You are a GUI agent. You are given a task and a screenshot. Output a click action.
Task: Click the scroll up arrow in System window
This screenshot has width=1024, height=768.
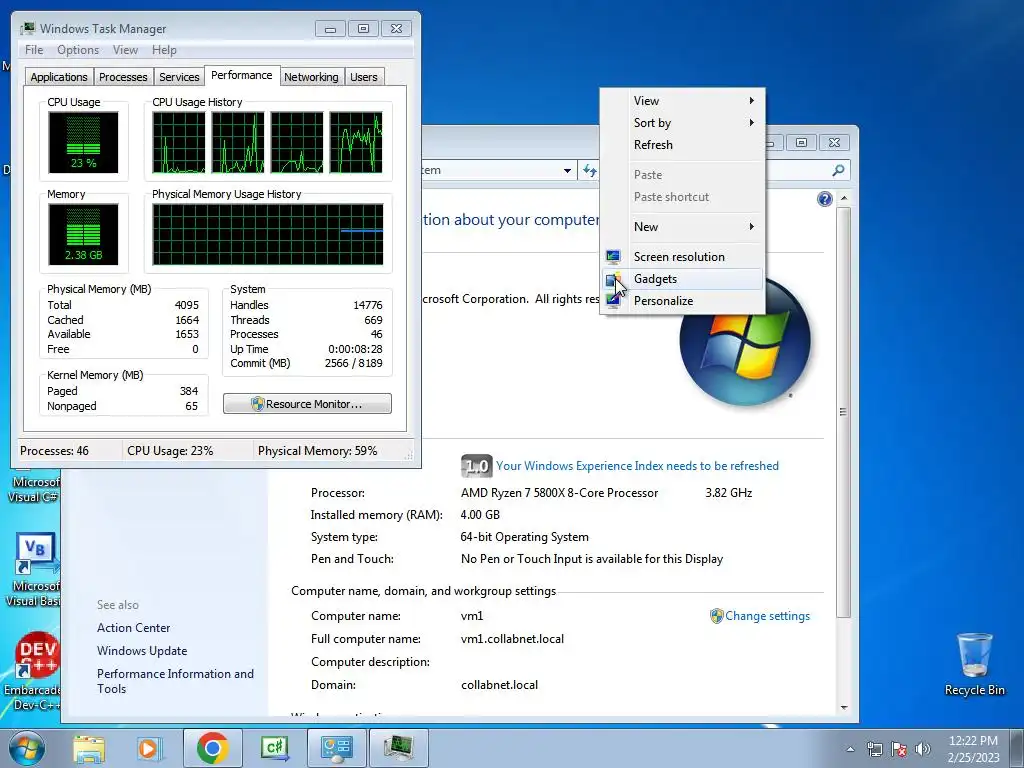843,198
